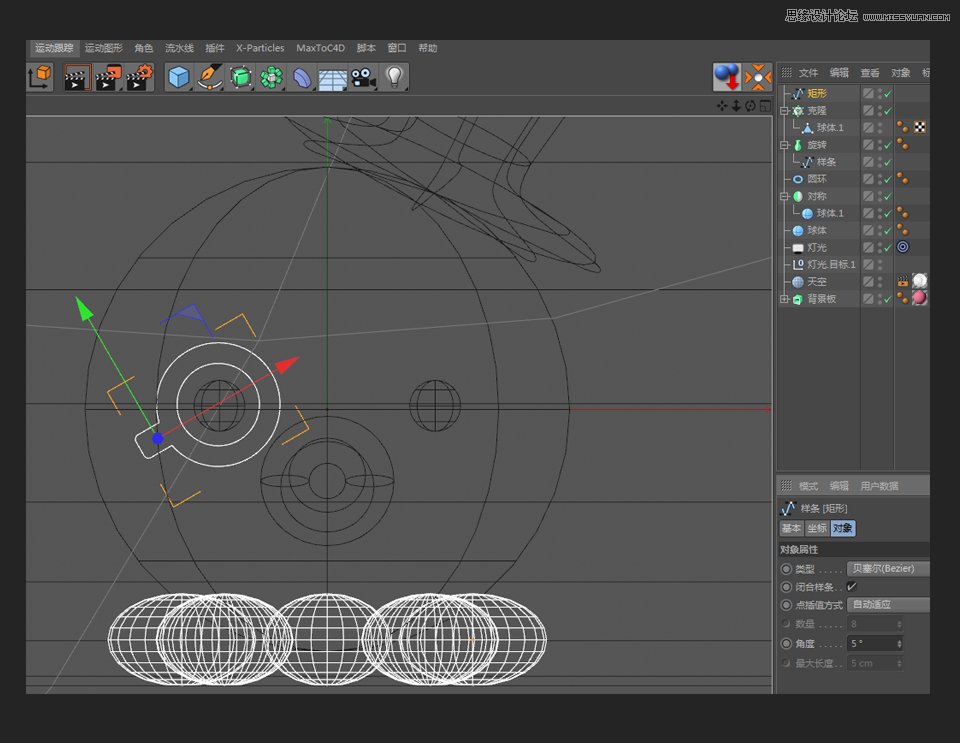Click the Render Settings clapperboard with gear
This screenshot has width=960, height=743.
click(139, 77)
